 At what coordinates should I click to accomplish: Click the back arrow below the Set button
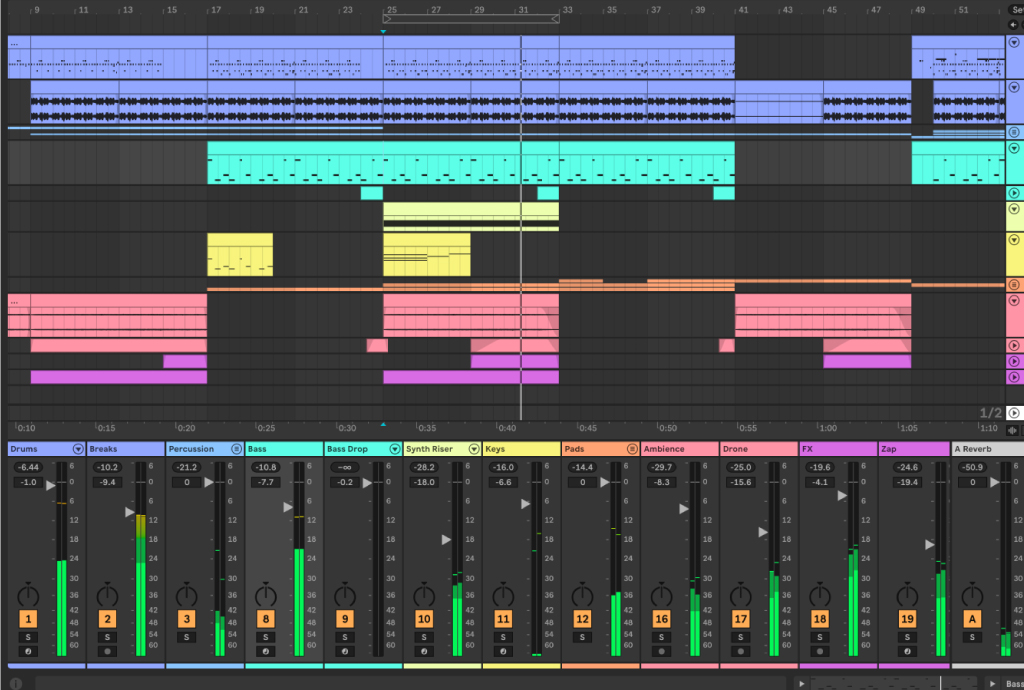coord(1014,25)
